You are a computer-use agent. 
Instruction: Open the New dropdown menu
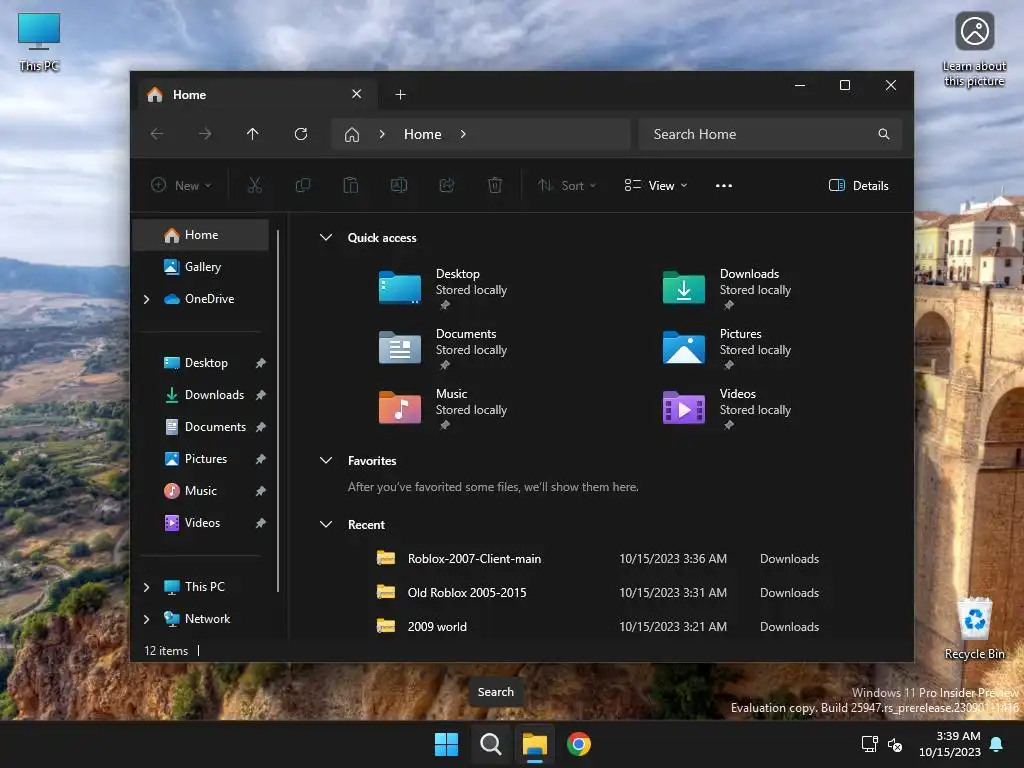pos(181,185)
